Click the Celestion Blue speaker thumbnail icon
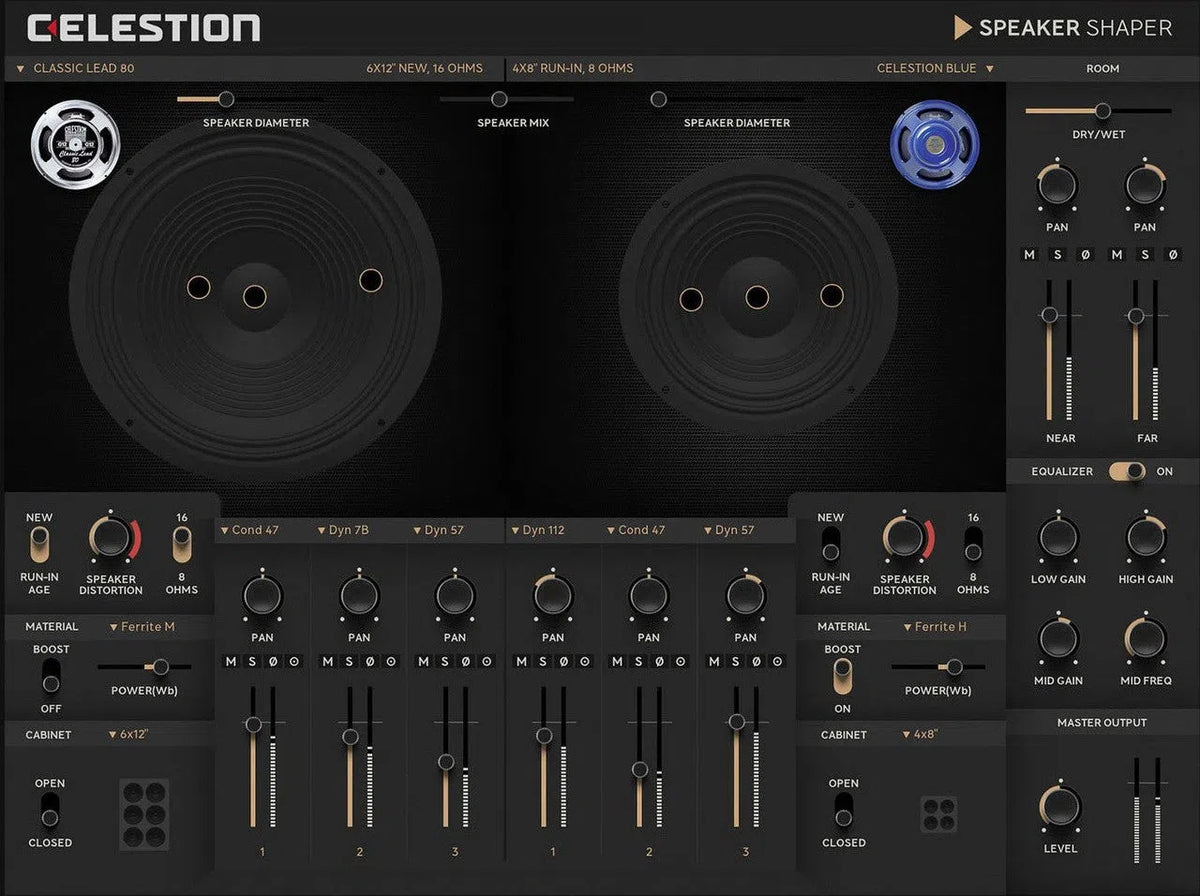This screenshot has width=1200, height=896. (934, 143)
